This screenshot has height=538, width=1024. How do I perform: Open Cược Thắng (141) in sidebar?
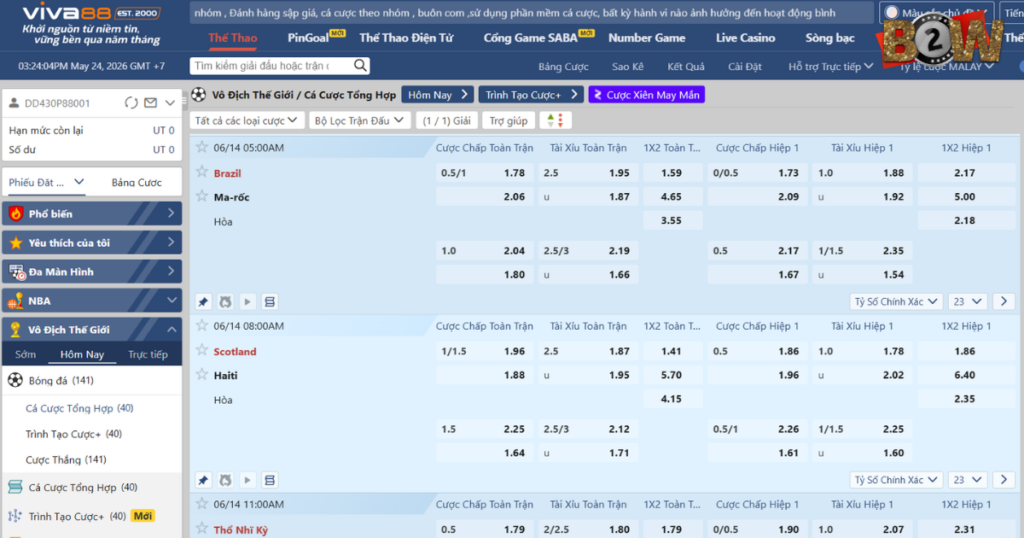66,460
